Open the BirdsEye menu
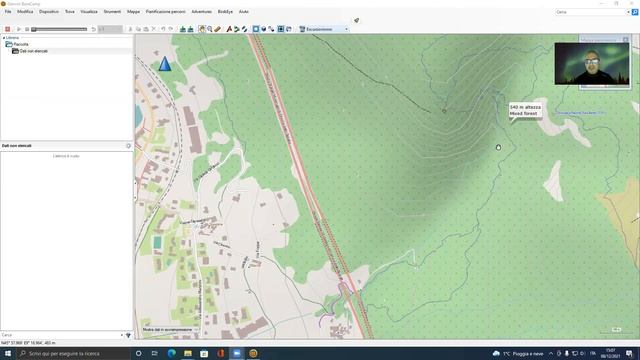Viewport: 640px width, 360px height. [x=225, y=12]
